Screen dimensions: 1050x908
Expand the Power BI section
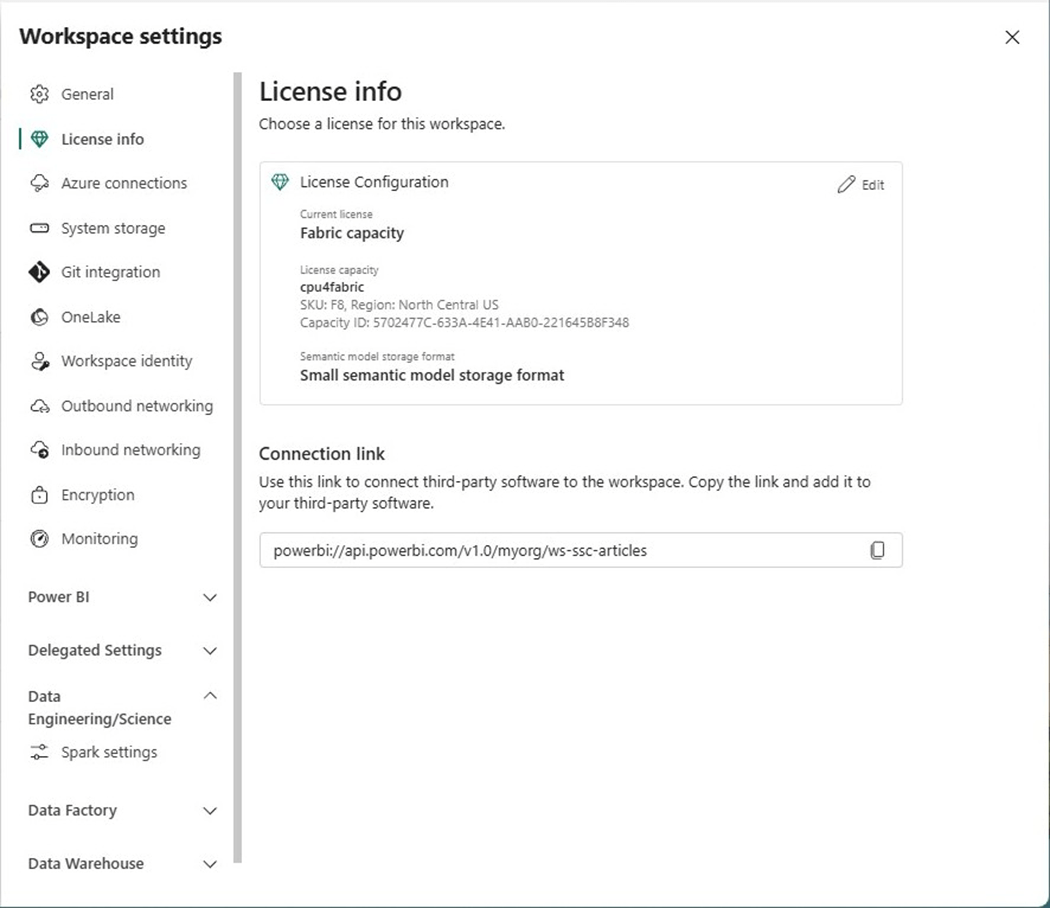pyautogui.click(x=210, y=597)
